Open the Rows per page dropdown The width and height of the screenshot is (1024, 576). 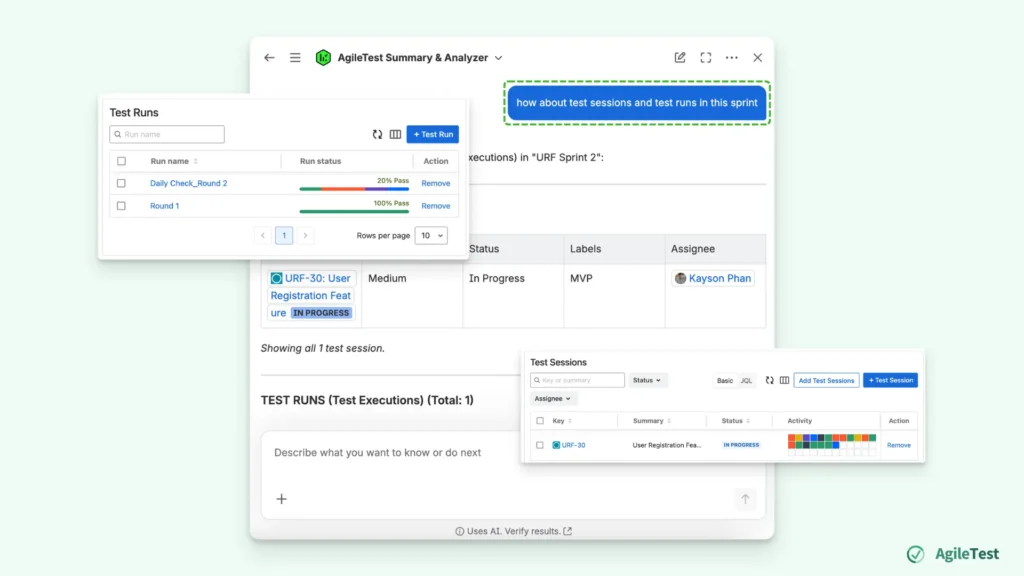[x=431, y=235]
